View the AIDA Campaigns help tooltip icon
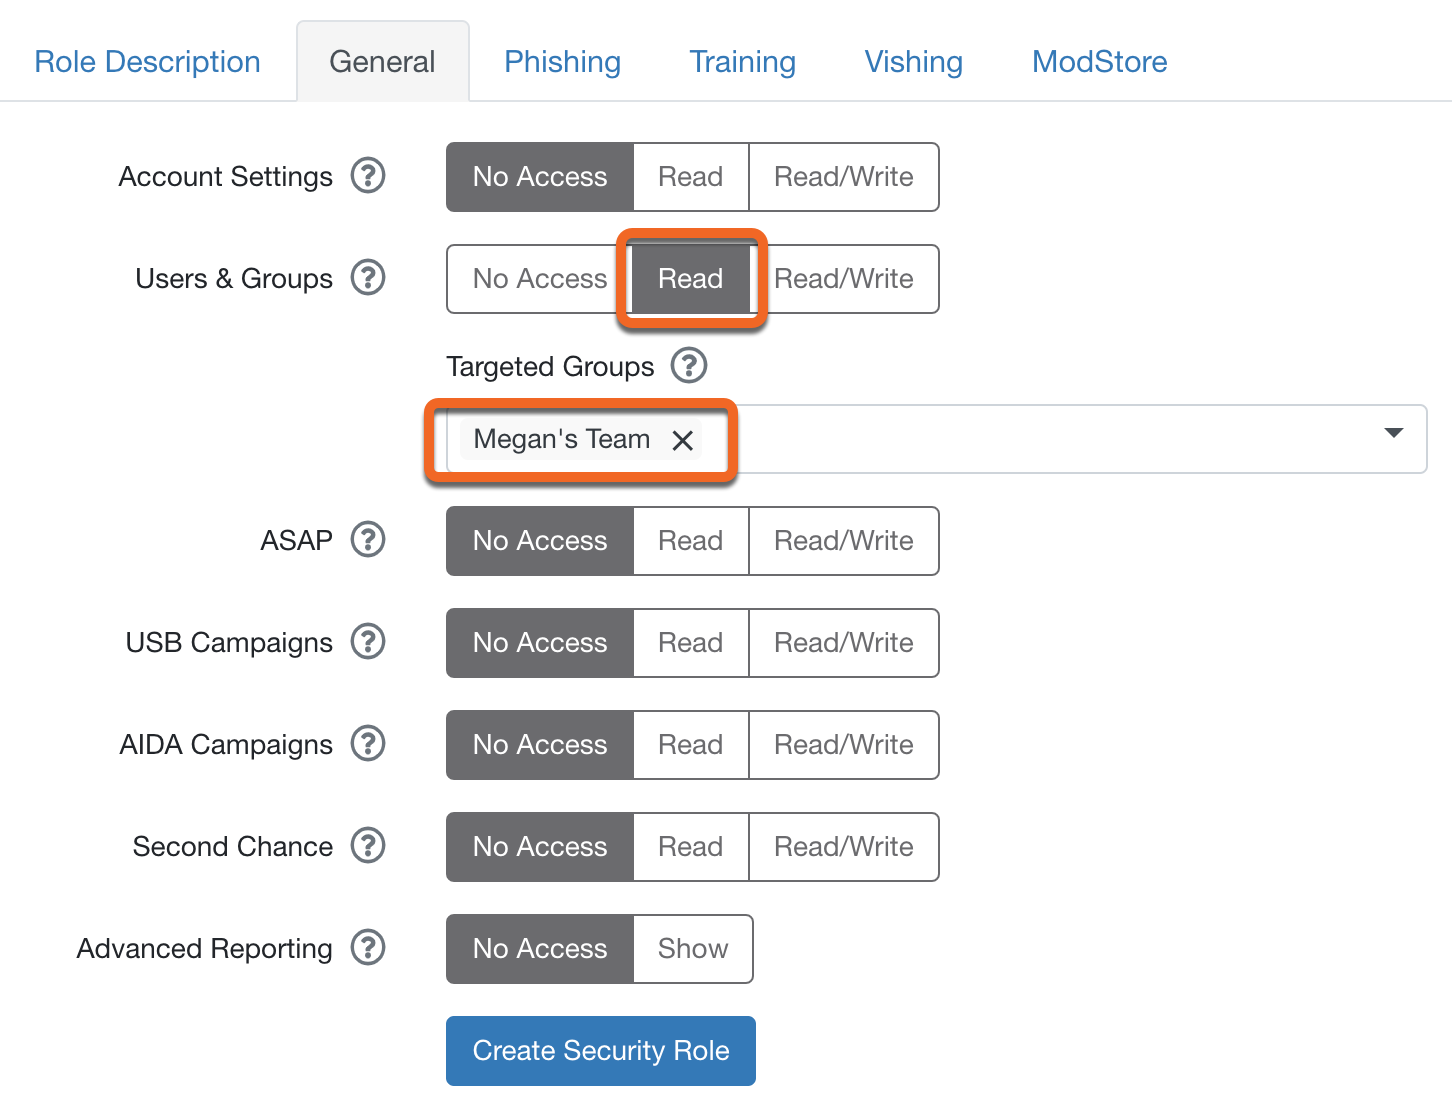 [x=368, y=744]
